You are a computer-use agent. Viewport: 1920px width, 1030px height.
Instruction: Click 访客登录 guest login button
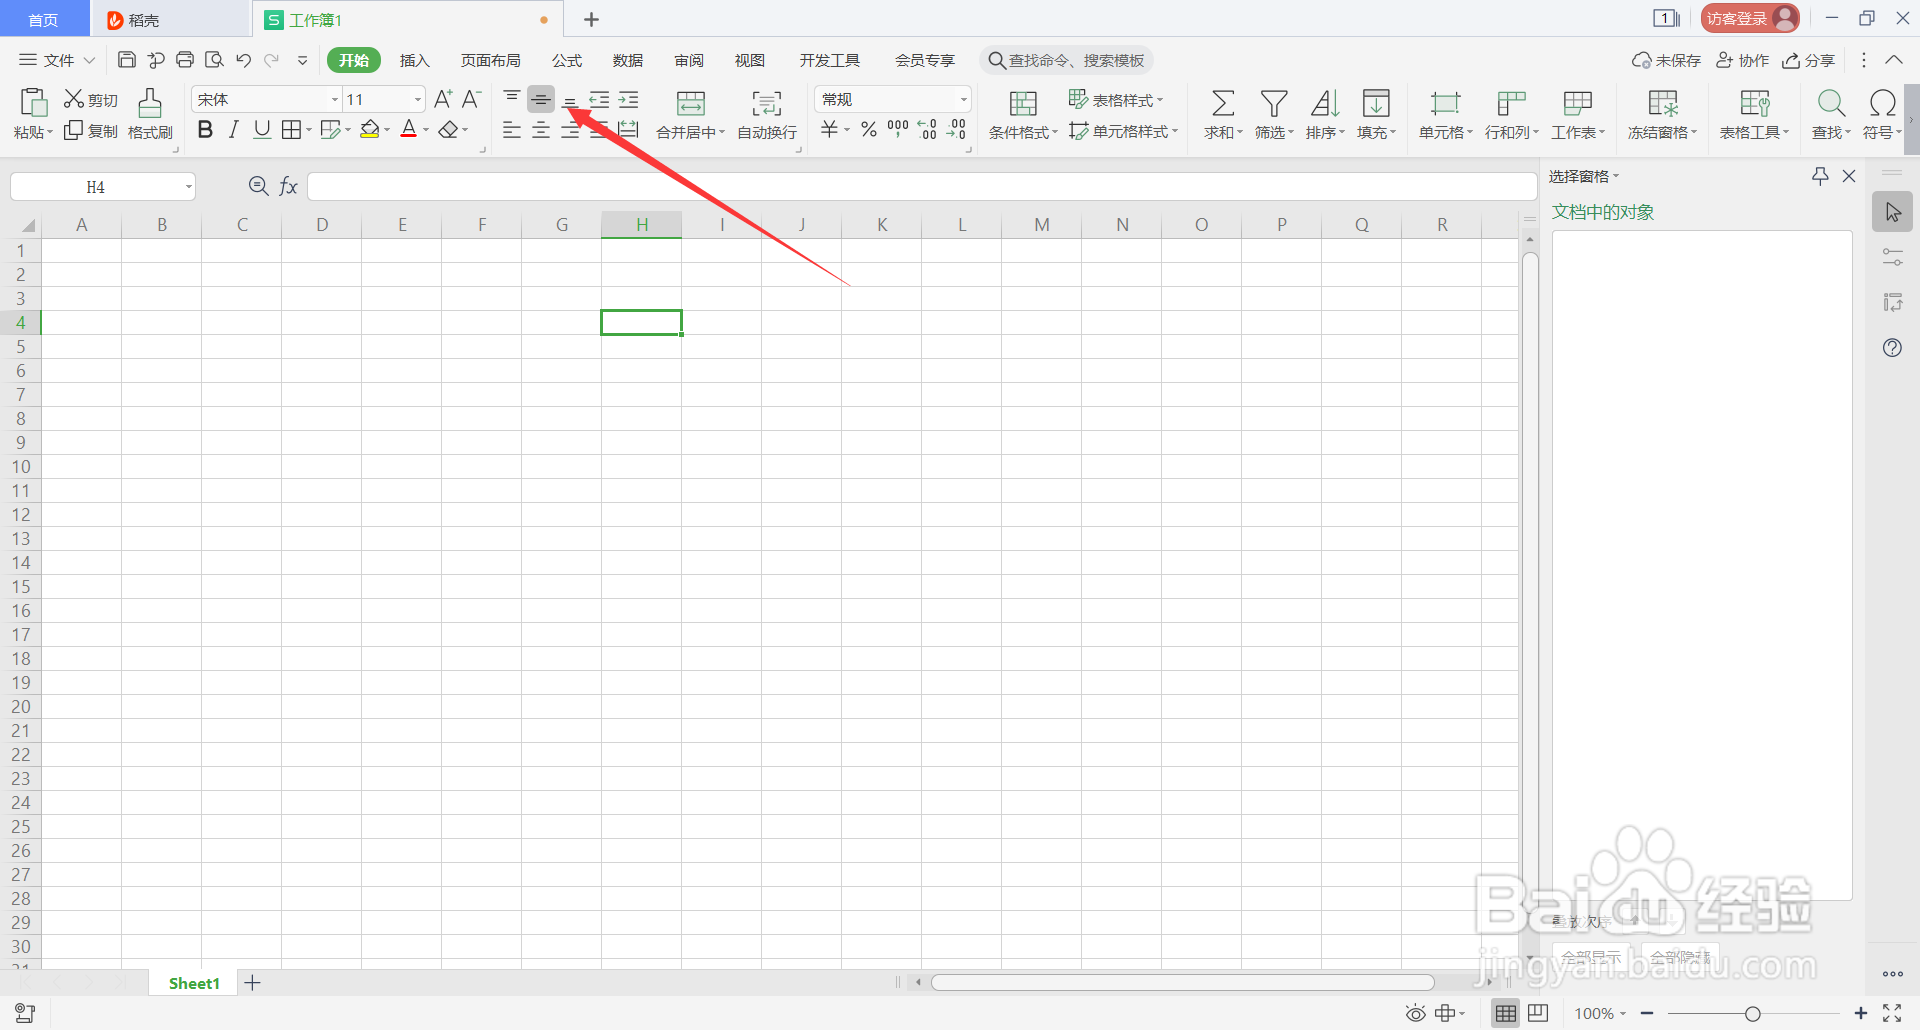tap(1750, 18)
